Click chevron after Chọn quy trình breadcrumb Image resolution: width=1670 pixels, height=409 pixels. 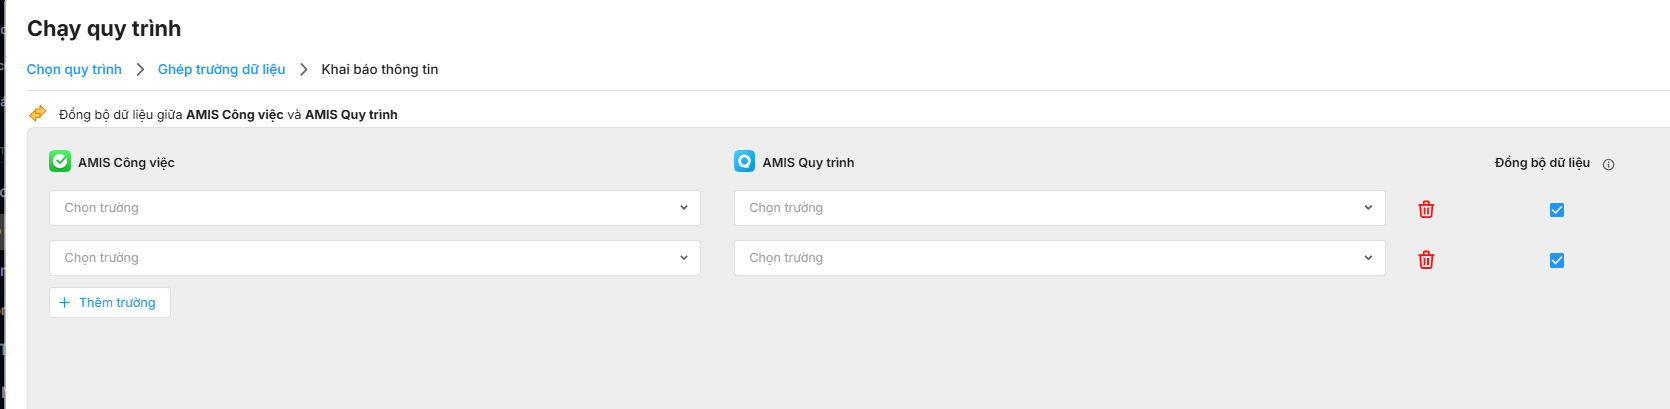(140, 70)
